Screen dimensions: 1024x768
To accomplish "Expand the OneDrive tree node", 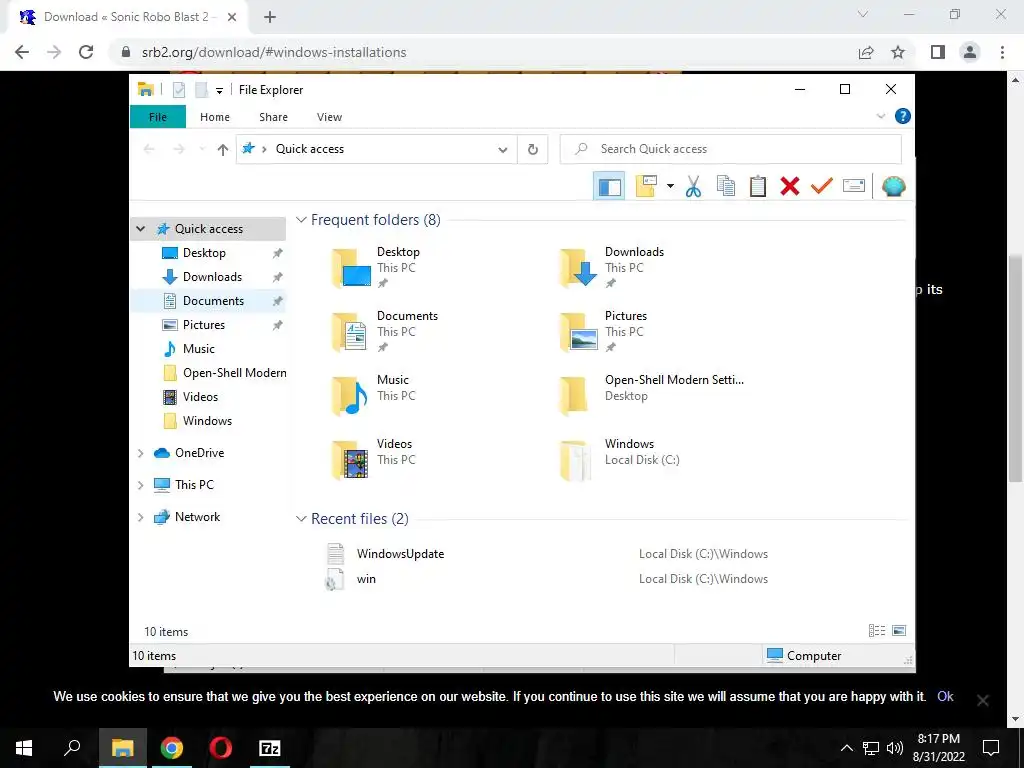I will (x=140, y=453).
